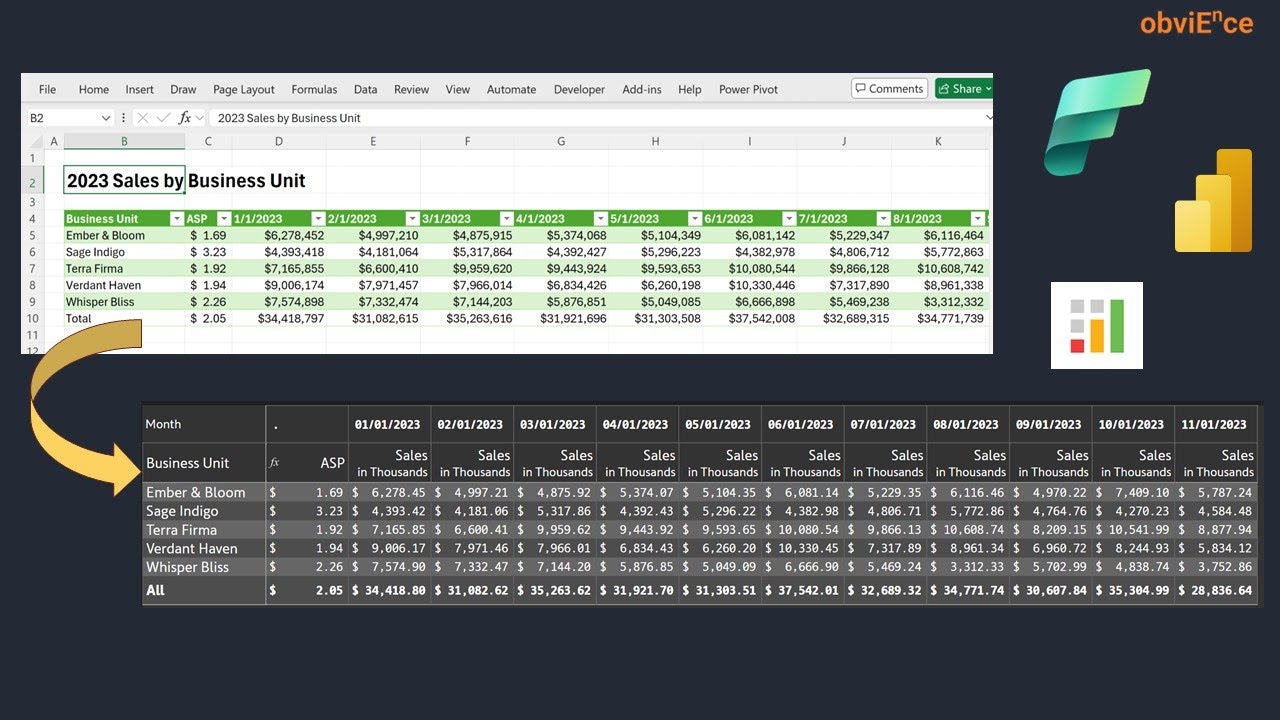Click the Comments button

click(889, 89)
